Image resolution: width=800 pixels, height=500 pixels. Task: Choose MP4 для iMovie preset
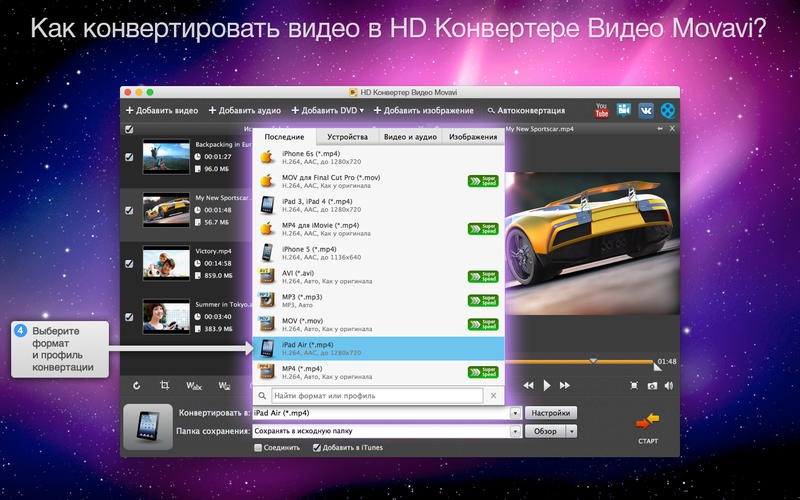pos(379,229)
